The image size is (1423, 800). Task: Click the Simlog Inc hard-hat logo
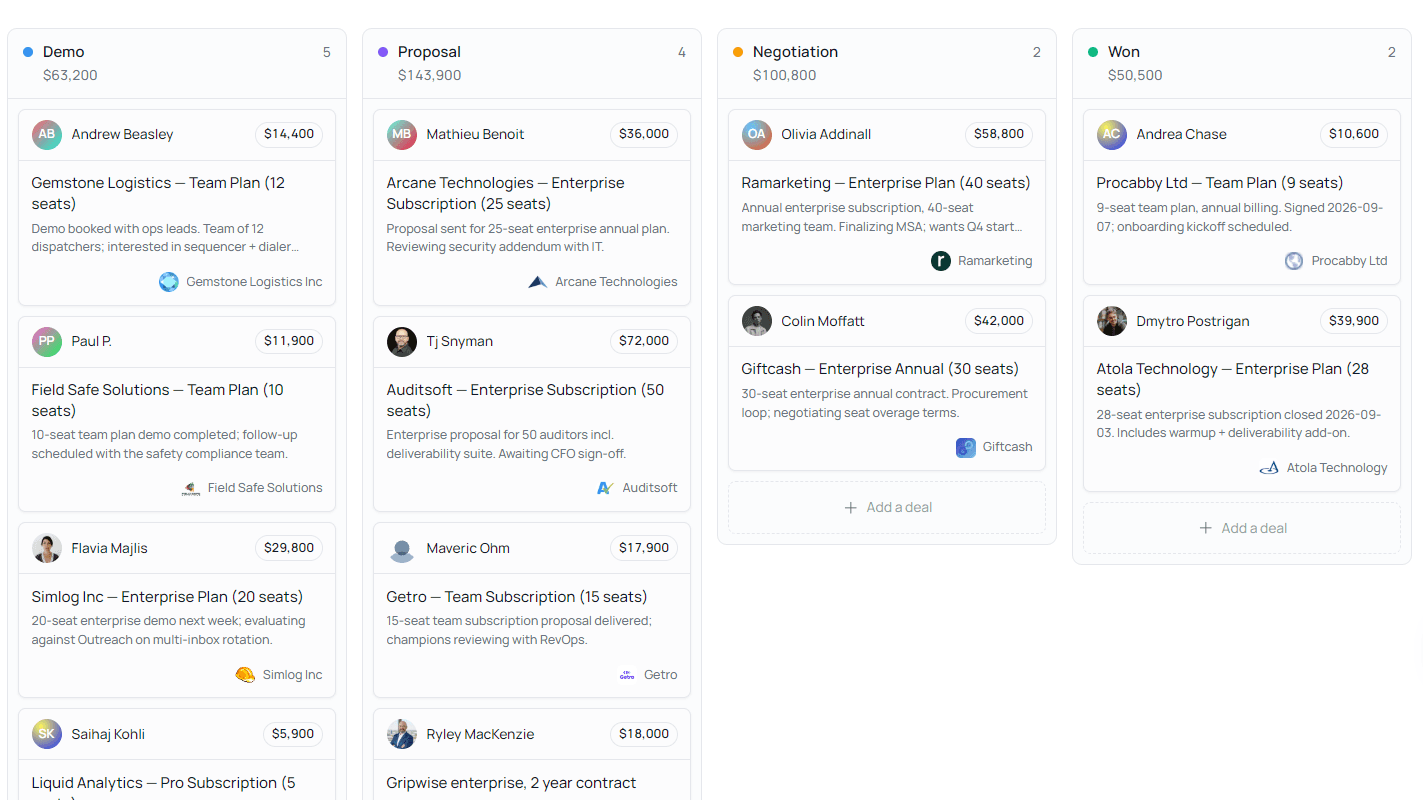tap(245, 675)
